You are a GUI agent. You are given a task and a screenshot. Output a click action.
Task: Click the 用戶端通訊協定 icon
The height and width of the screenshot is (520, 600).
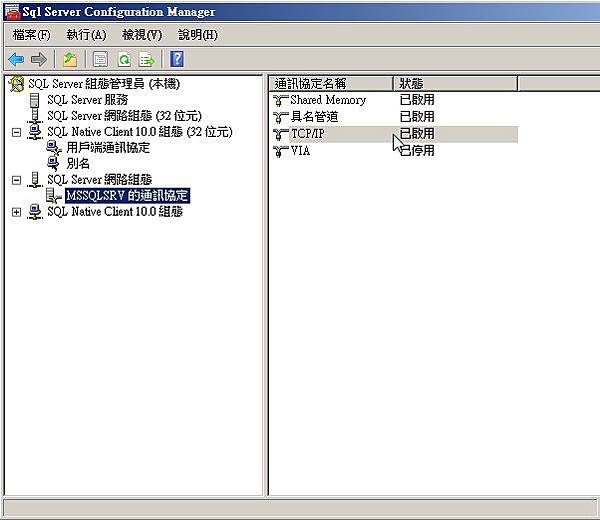[54, 148]
